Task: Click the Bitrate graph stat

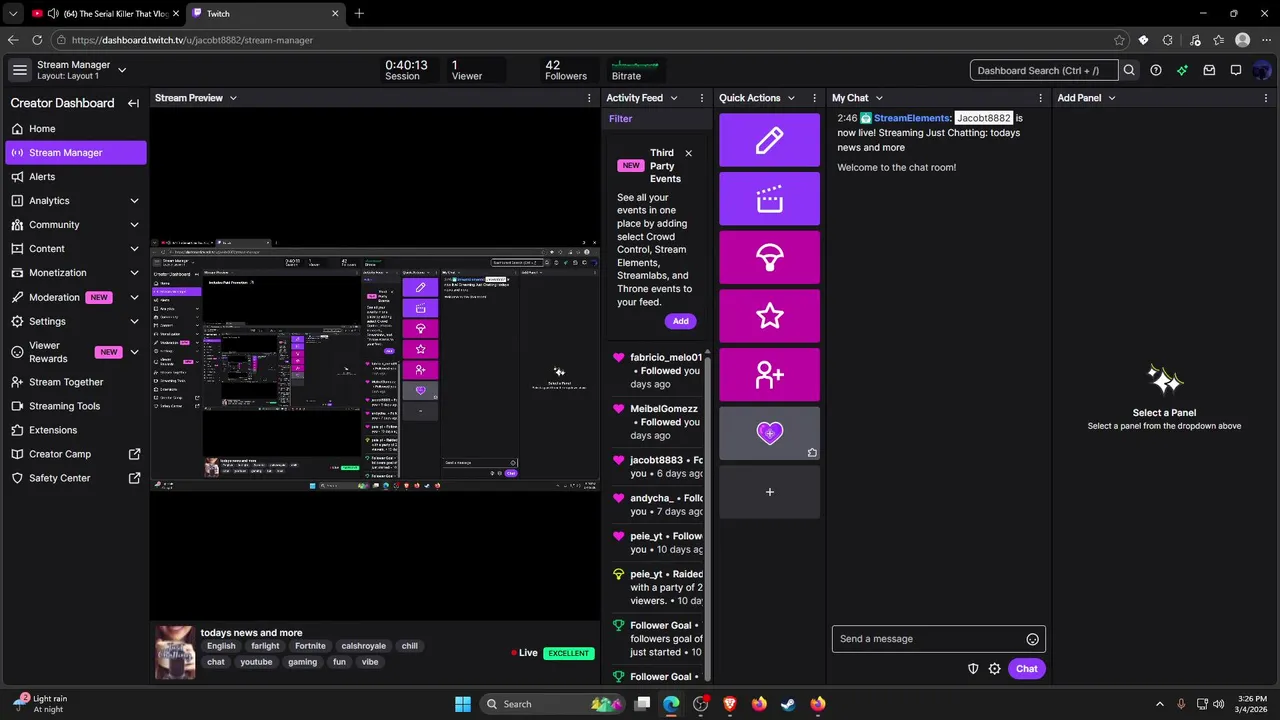Action: click(634, 70)
